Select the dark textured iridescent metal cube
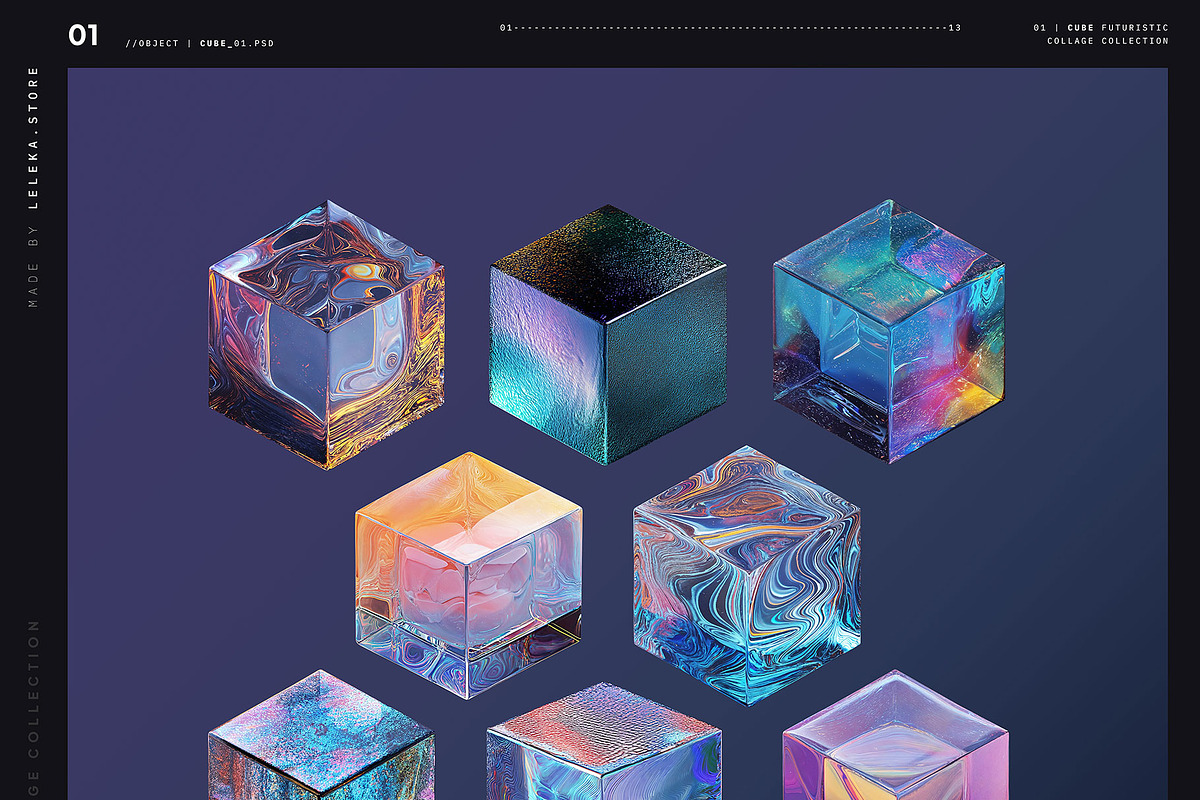Viewport: 1200px width, 800px height. point(609,335)
